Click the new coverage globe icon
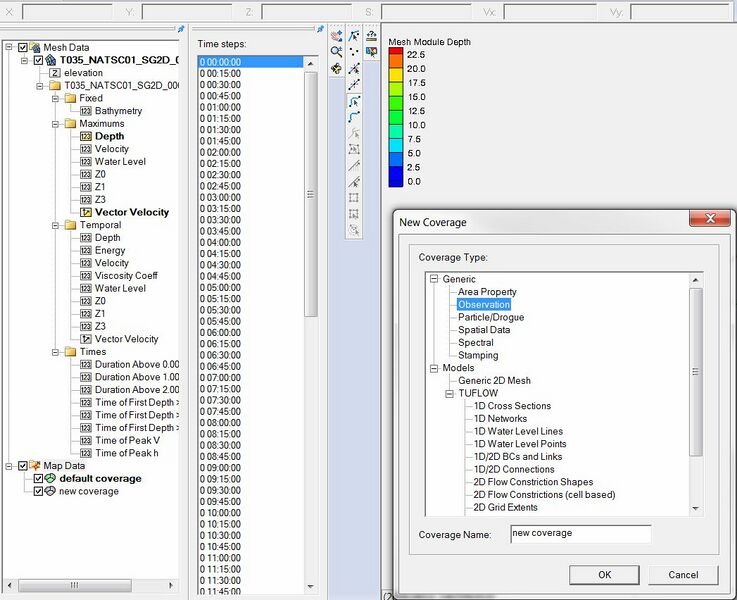This screenshot has width=737, height=600. tap(50, 491)
